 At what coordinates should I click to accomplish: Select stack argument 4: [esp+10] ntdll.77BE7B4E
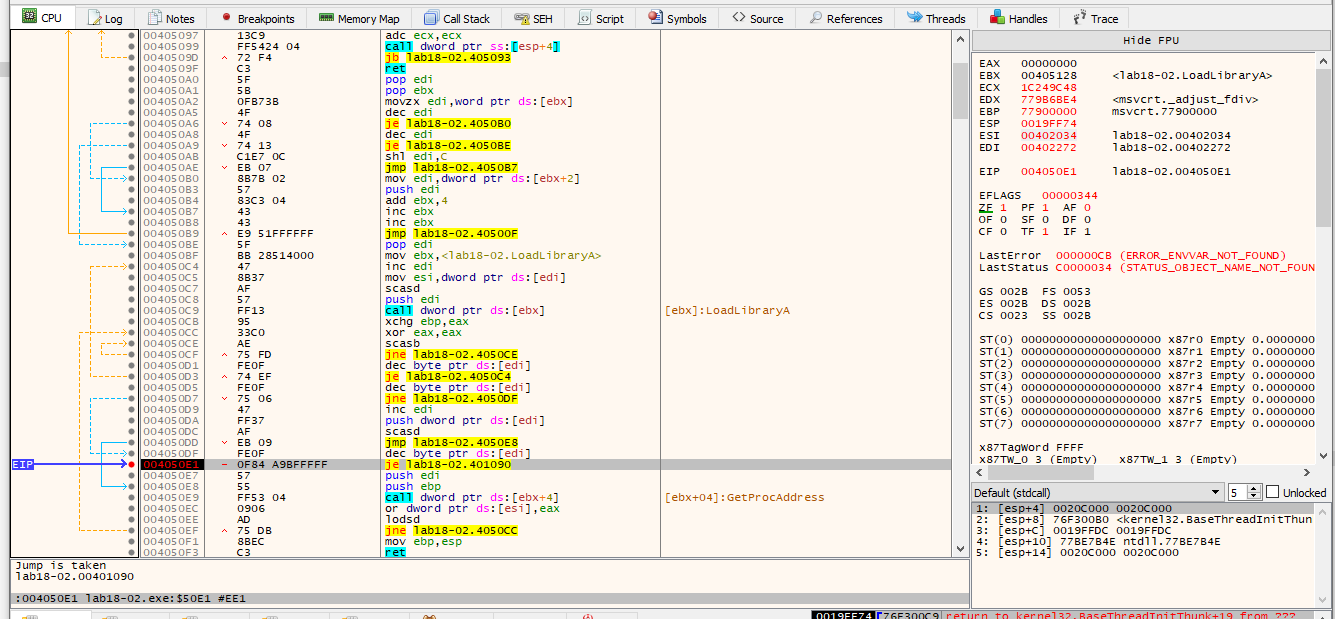tap(1143, 541)
